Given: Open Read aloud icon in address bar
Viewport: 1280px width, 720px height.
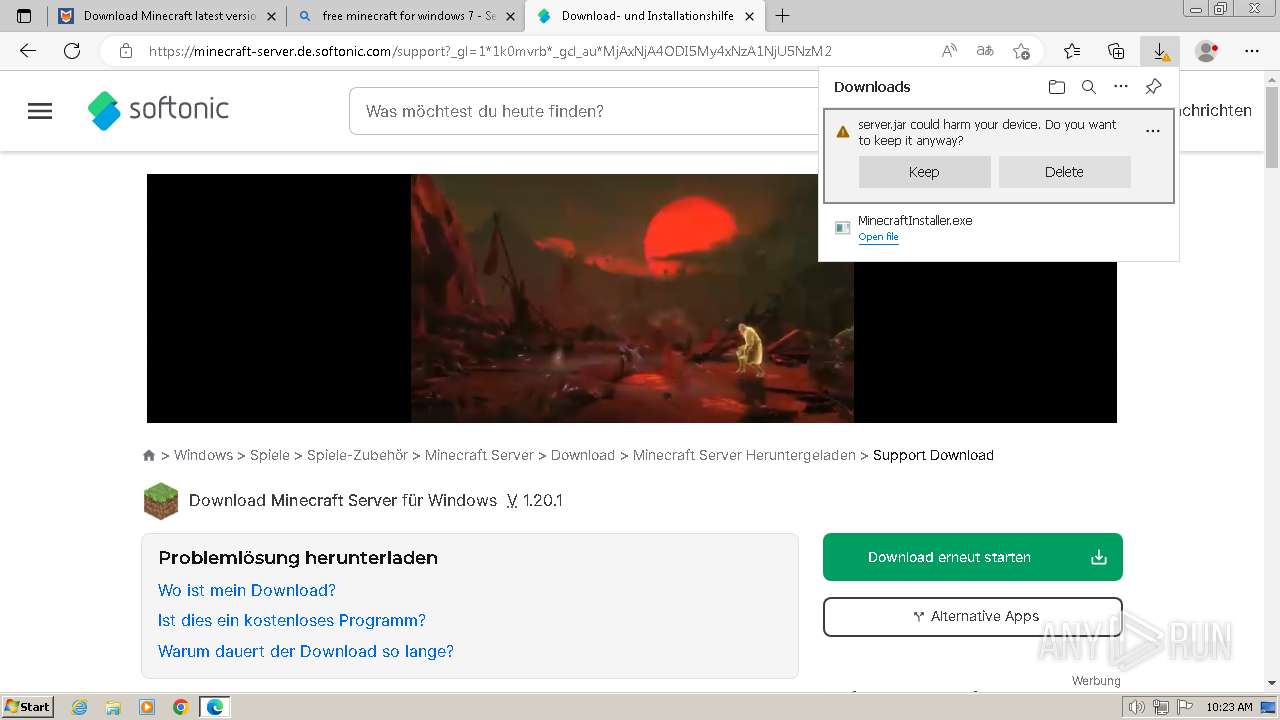Looking at the screenshot, I should (x=949, y=51).
